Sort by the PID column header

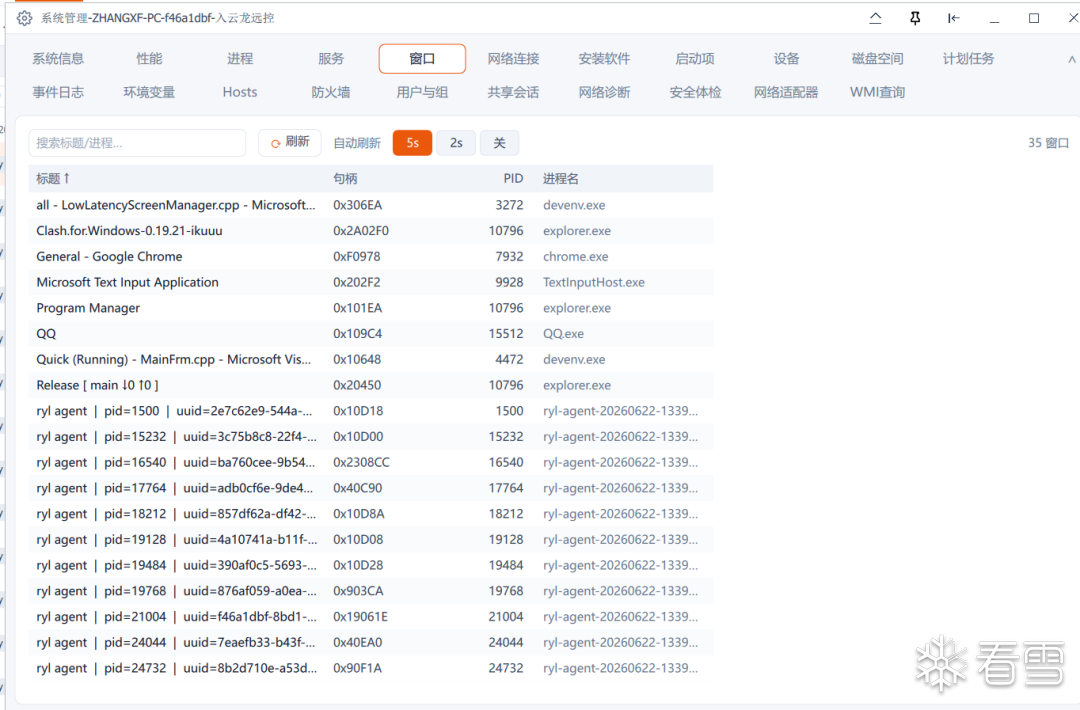[x=513, y=178]
